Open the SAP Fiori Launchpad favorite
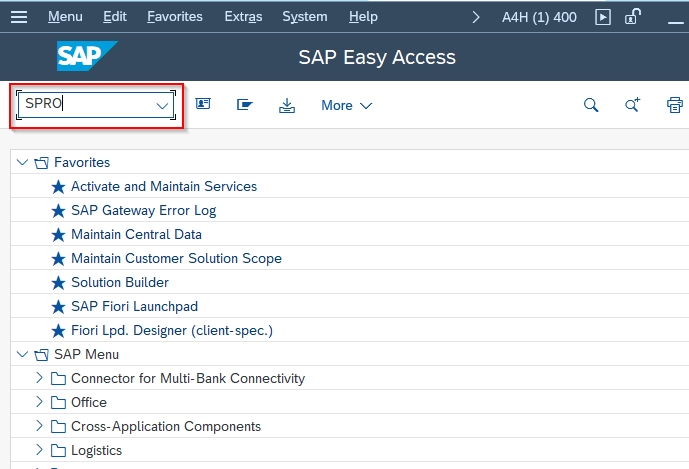Screen dimensions: 689x469 [x=134, y=306]
